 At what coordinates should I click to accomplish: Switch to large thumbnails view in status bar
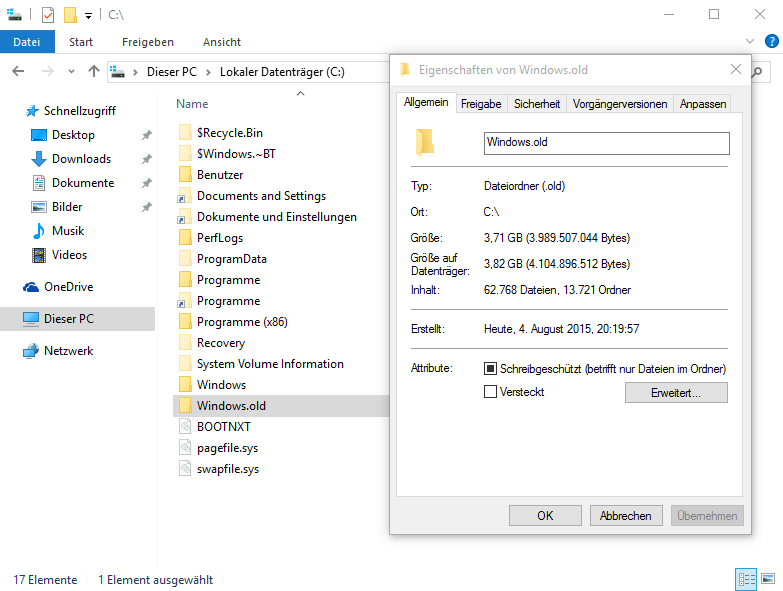coord(768,579)
